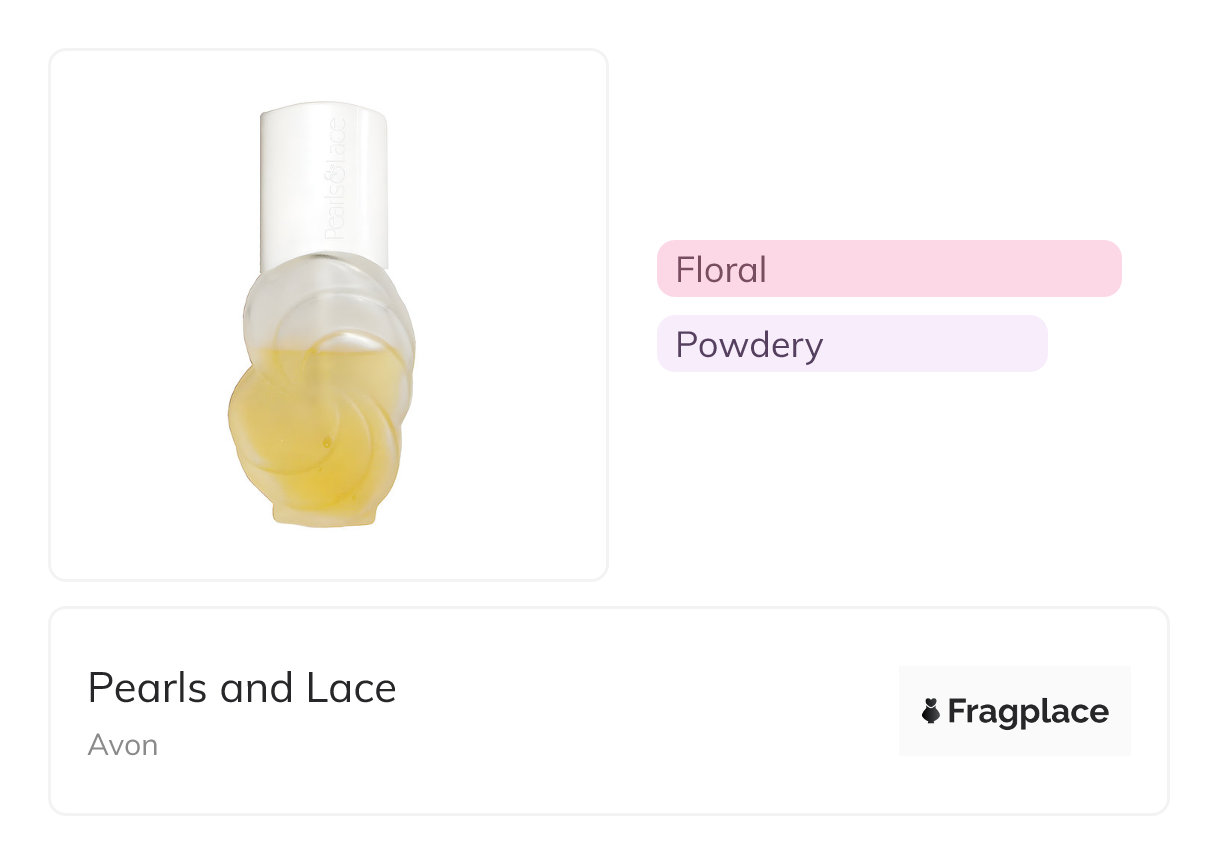Image resolution: width=1218 pixels, height=864 pixels.
Task: Click the Fragplace wordmark text
Action: pyautogui.click(x=1028, y=711)
